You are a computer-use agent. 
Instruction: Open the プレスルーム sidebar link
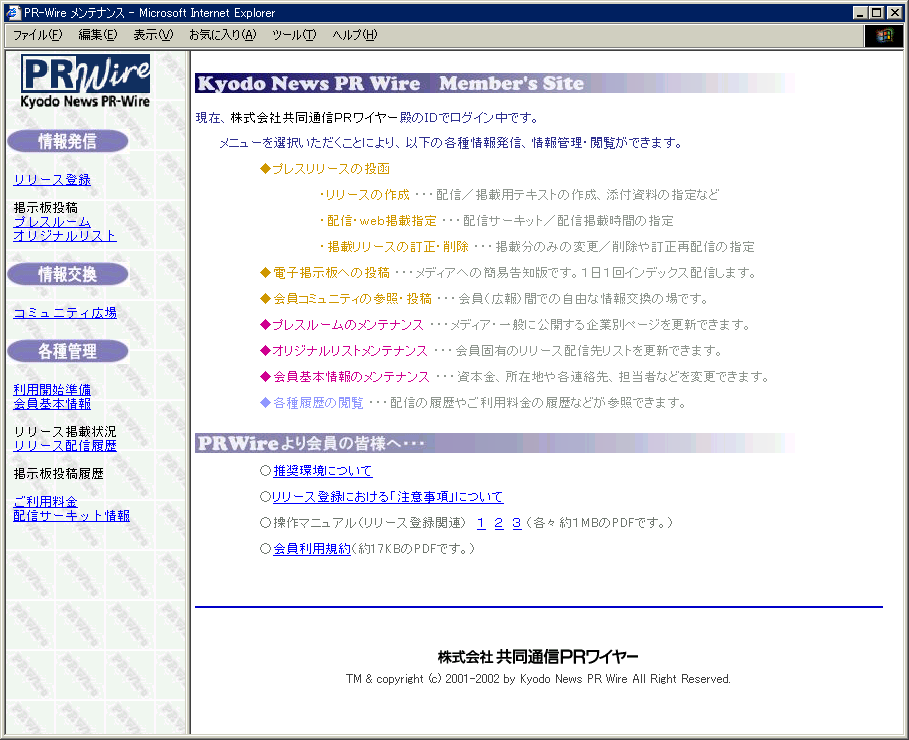[x=52, y=222]
